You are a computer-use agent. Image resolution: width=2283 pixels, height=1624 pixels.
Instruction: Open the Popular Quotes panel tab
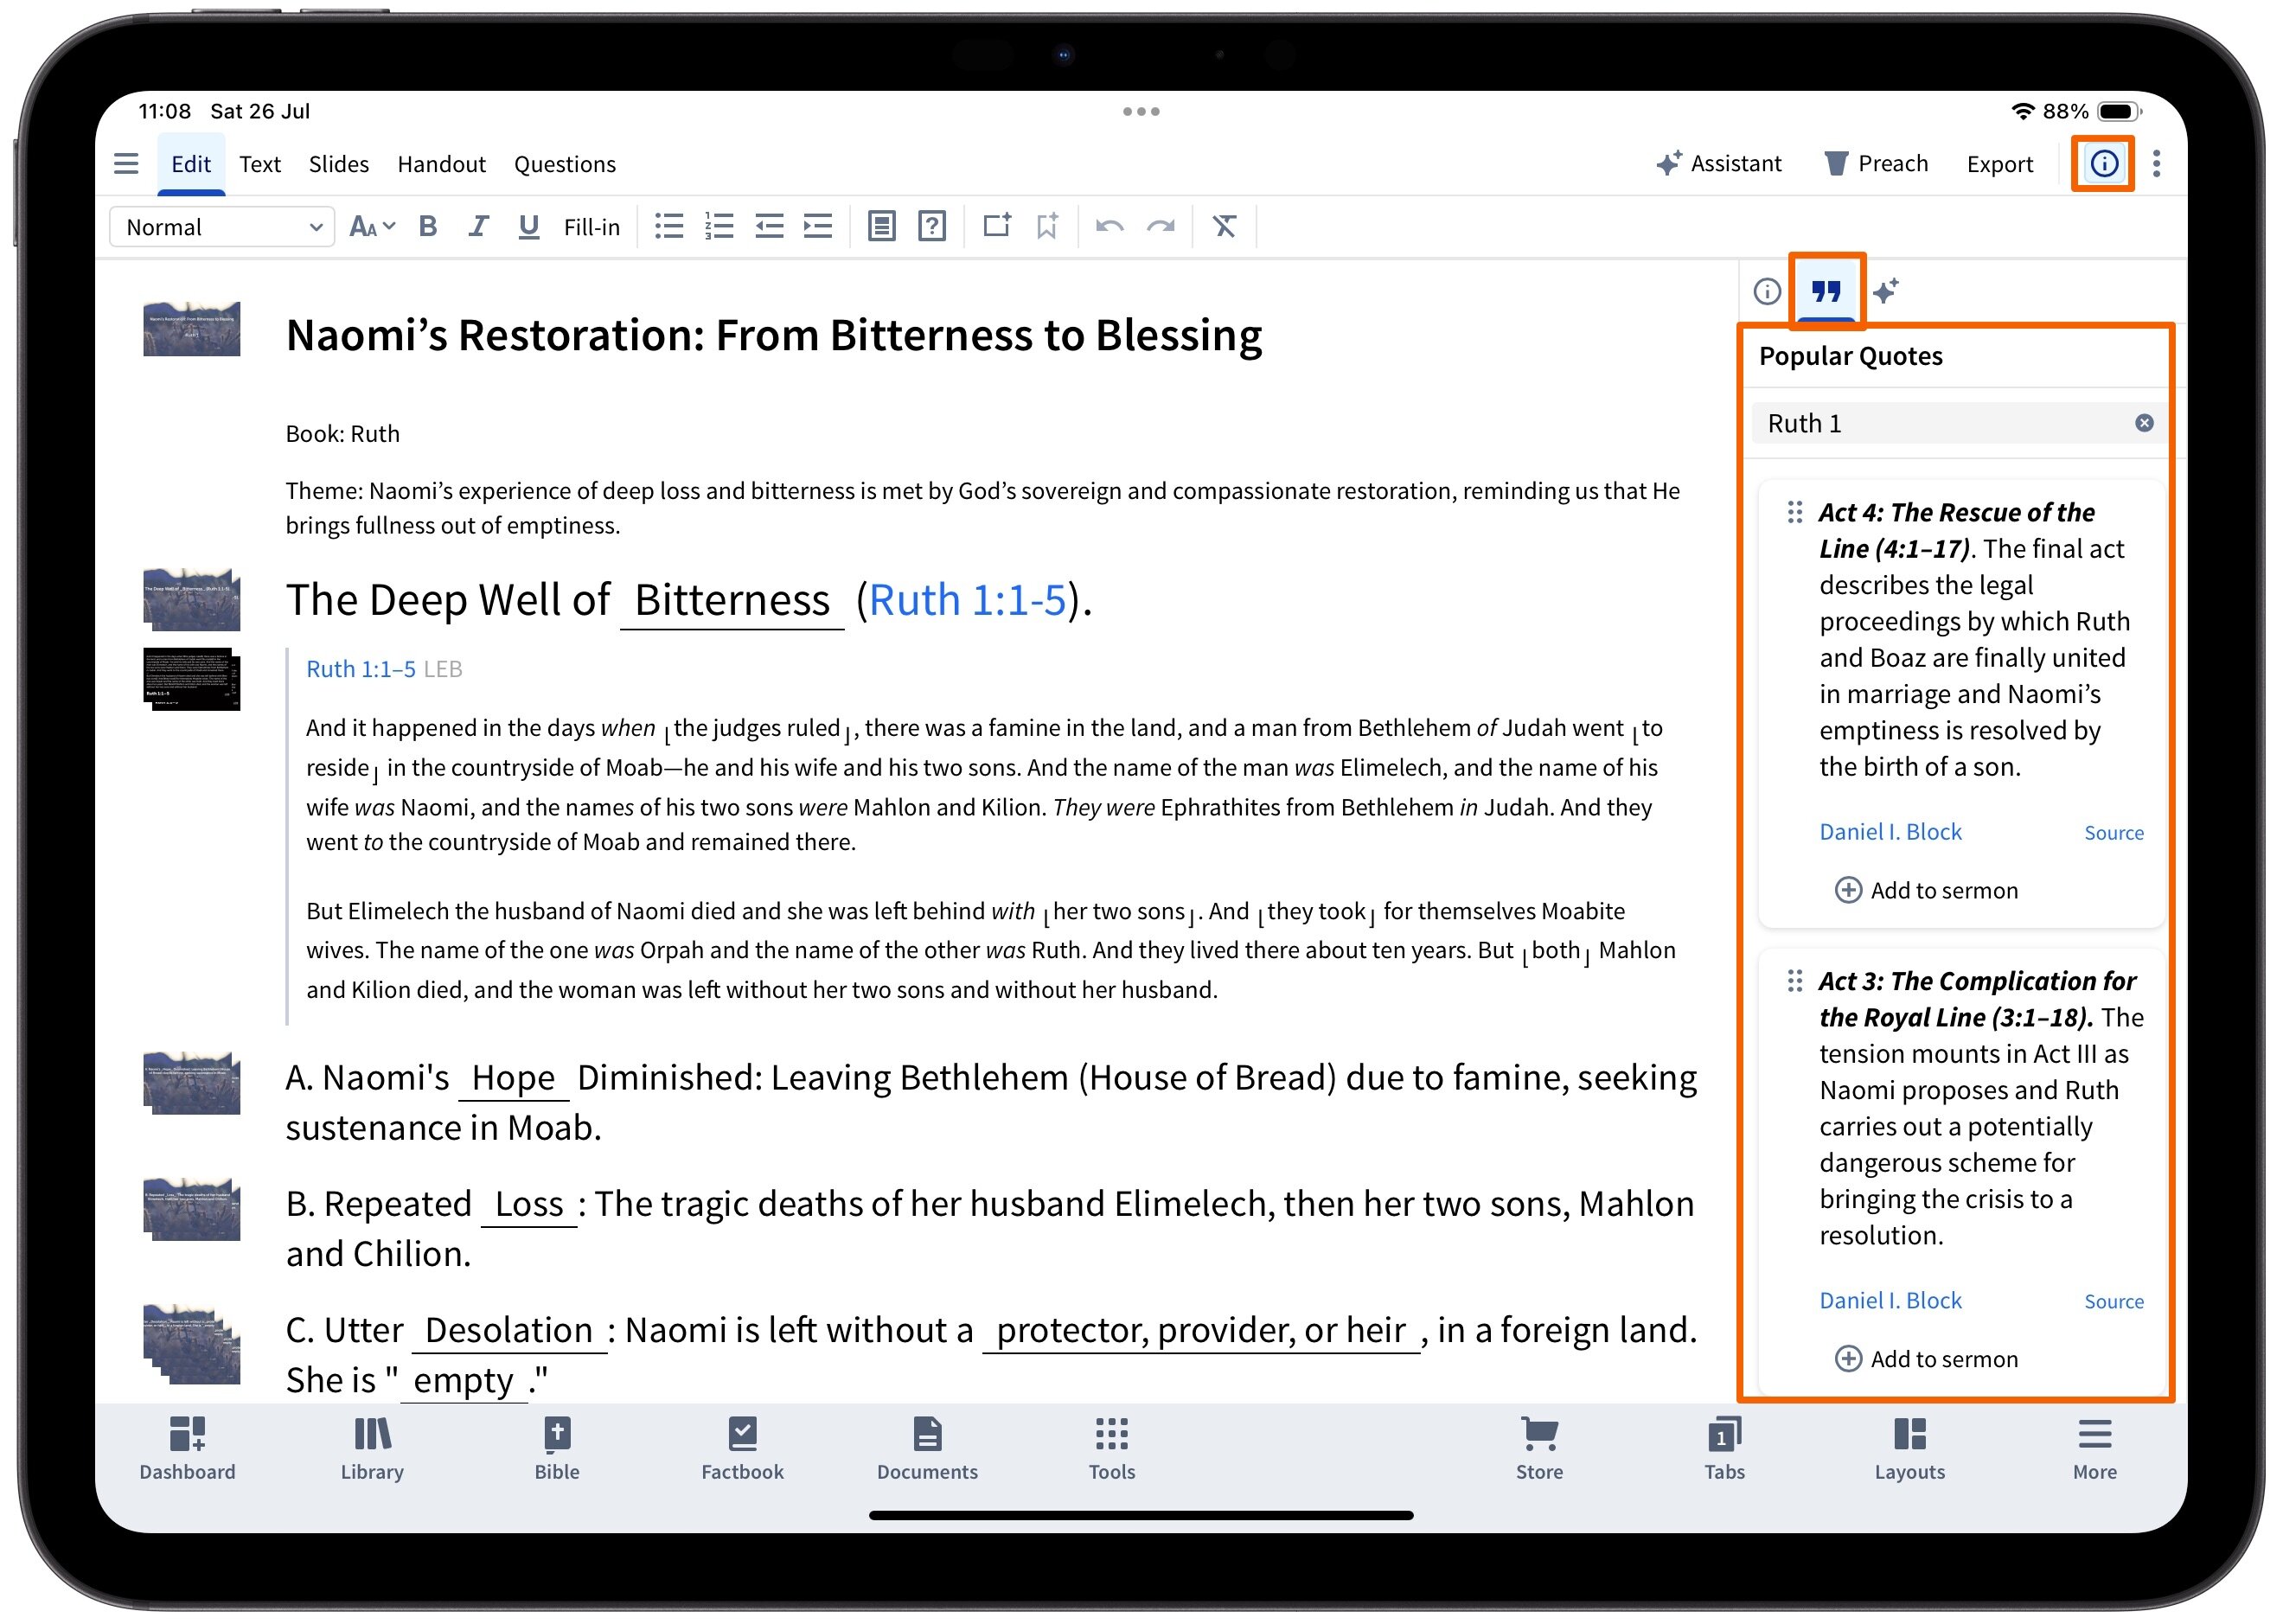tap(1826, 292)
